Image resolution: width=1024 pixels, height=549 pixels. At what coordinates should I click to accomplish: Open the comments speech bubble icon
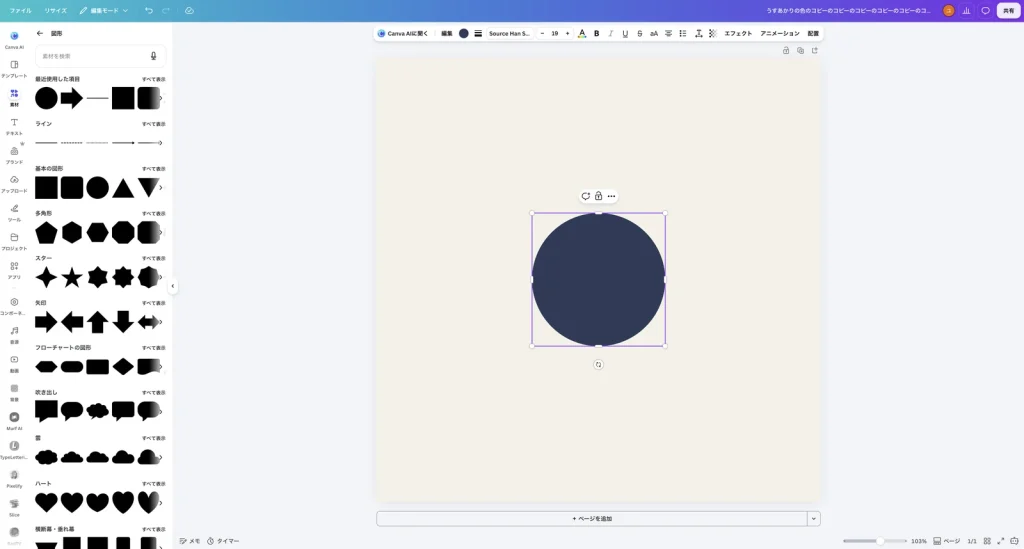coord(985,10)
